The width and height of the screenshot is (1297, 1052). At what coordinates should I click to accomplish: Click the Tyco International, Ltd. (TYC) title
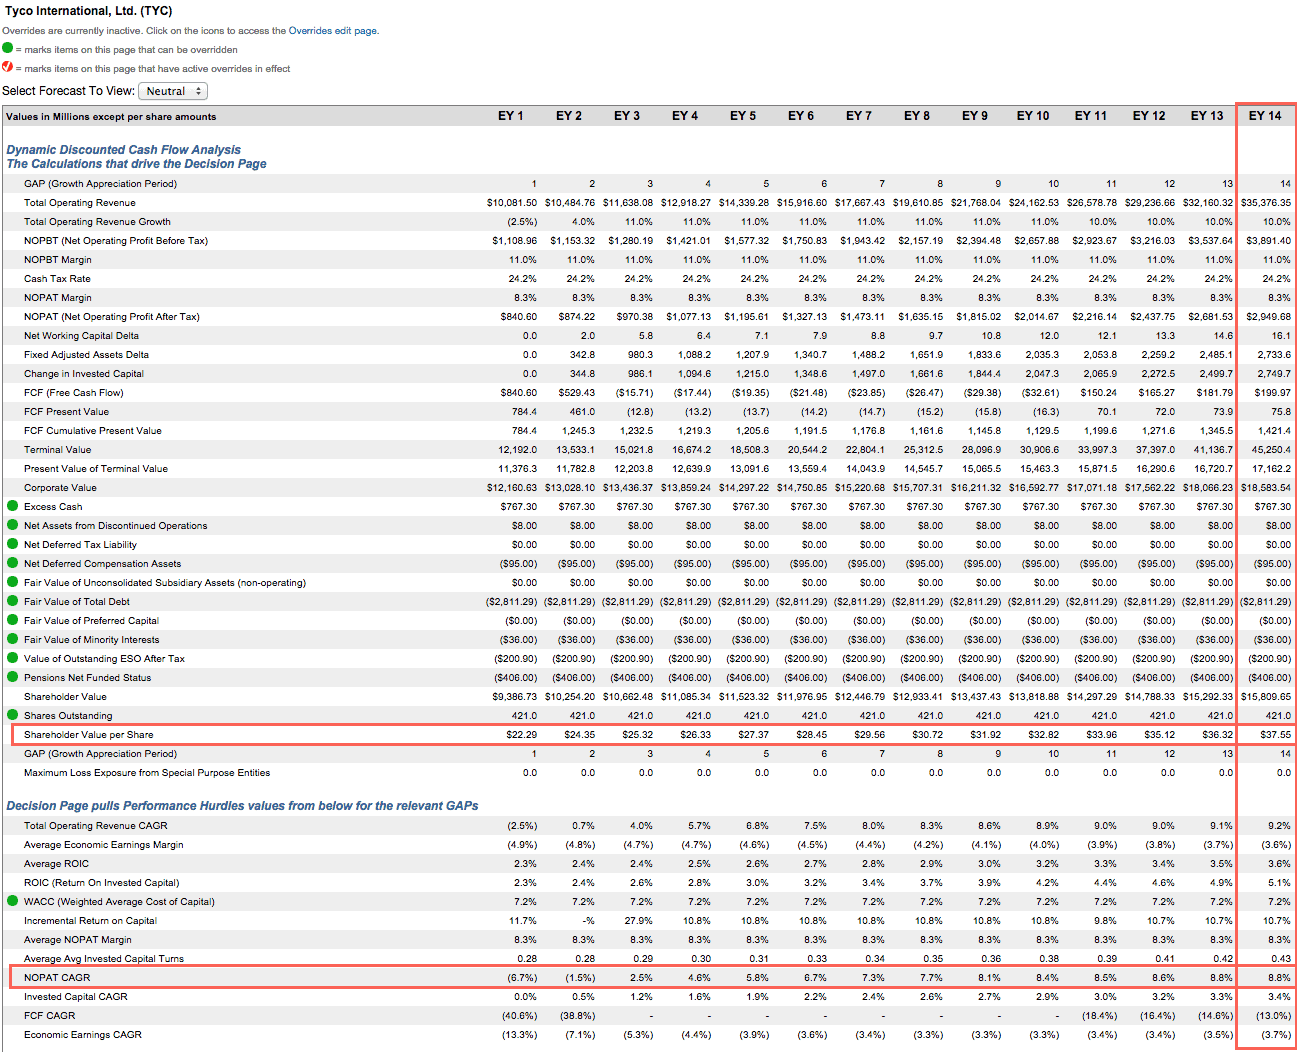pos(89,11)
